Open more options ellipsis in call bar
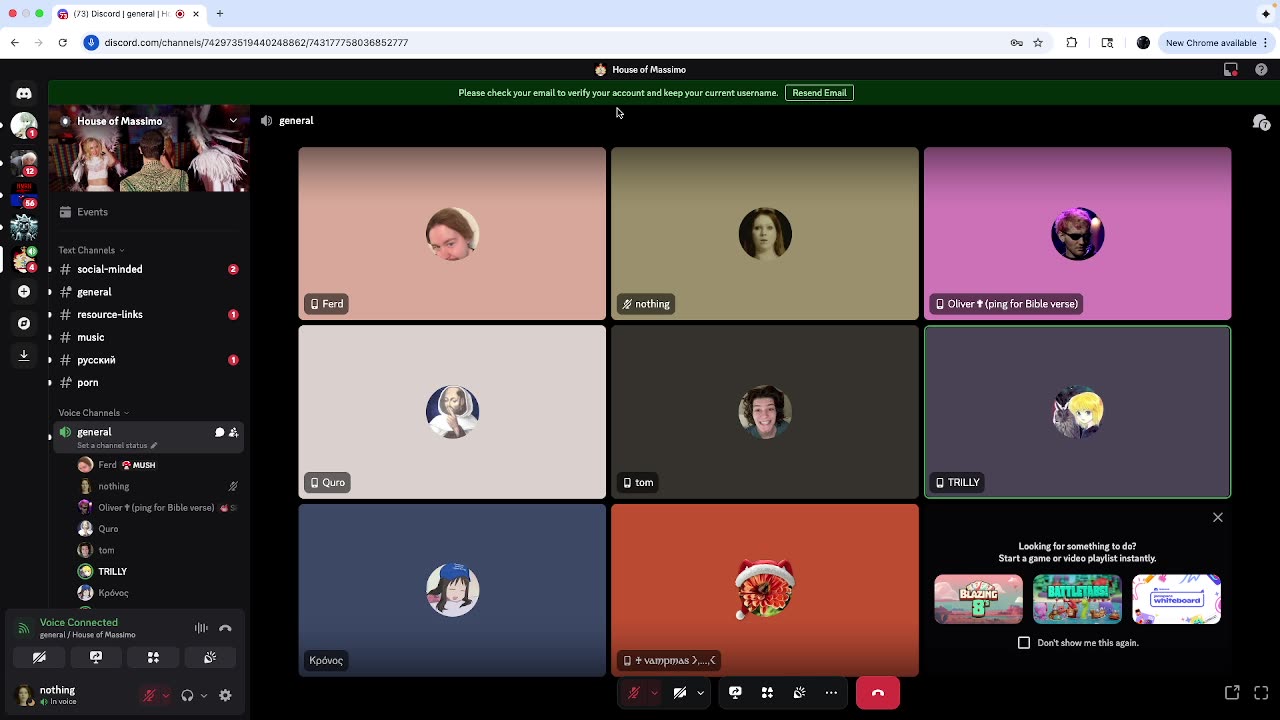The image size is (1280, 720). click(x=831, y=692)
